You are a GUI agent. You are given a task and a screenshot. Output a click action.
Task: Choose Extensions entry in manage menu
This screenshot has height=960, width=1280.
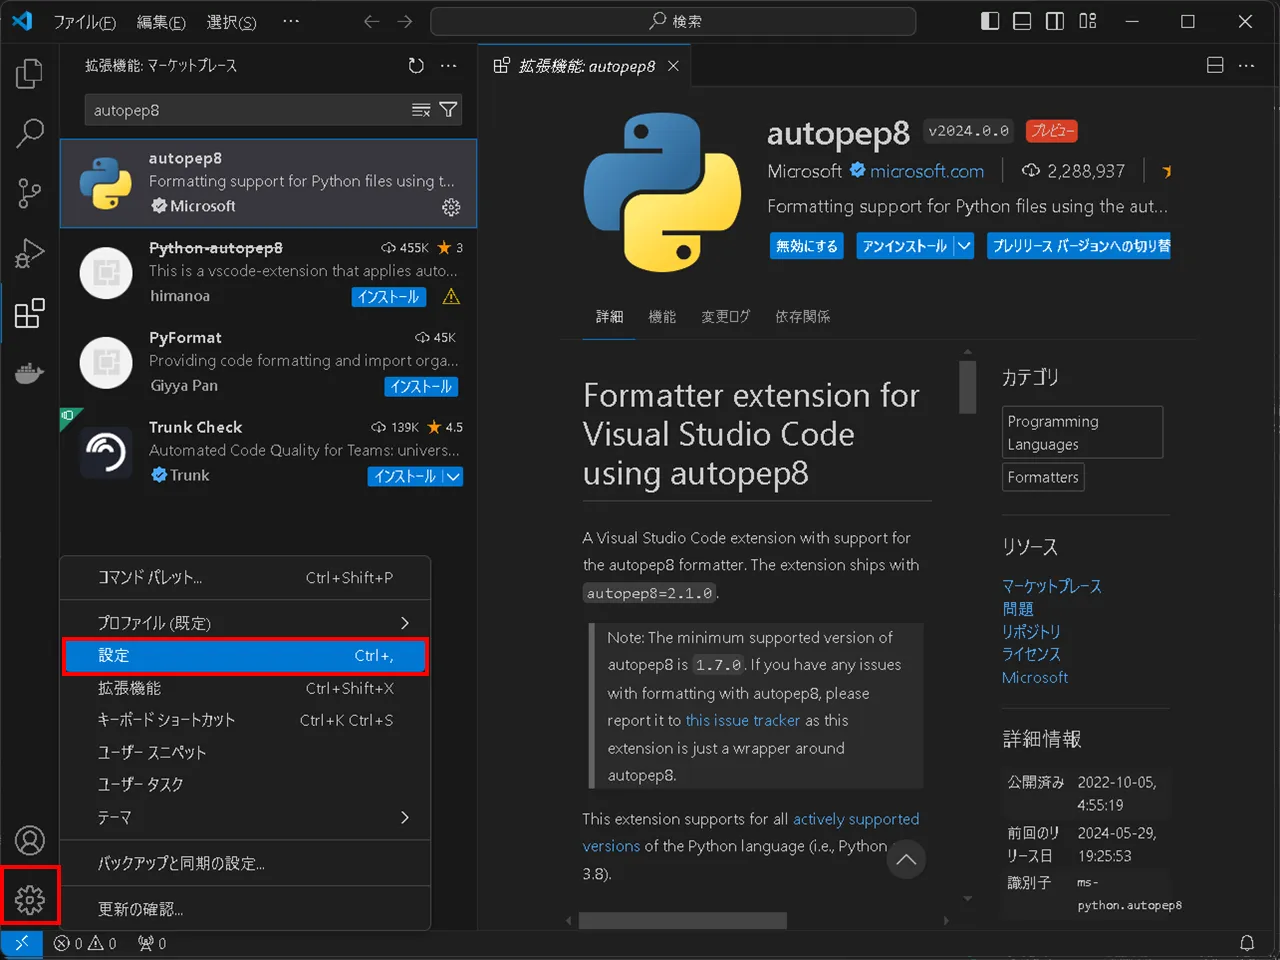[x=245, y=688]
